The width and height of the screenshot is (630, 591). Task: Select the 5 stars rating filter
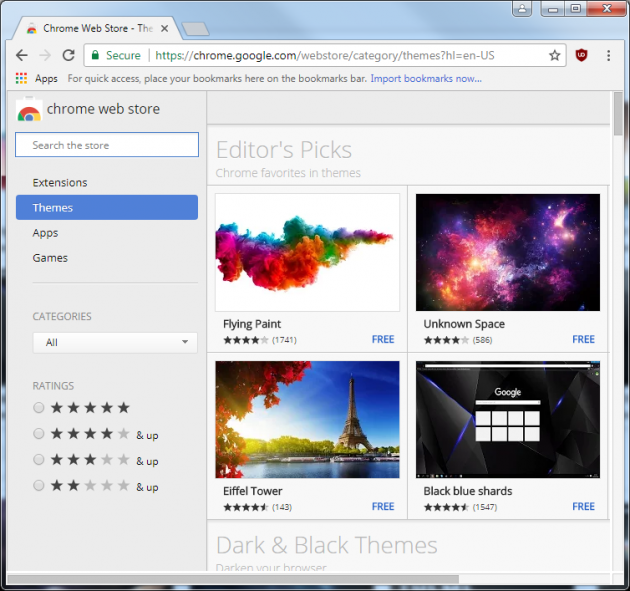click(x=39, y=408)
